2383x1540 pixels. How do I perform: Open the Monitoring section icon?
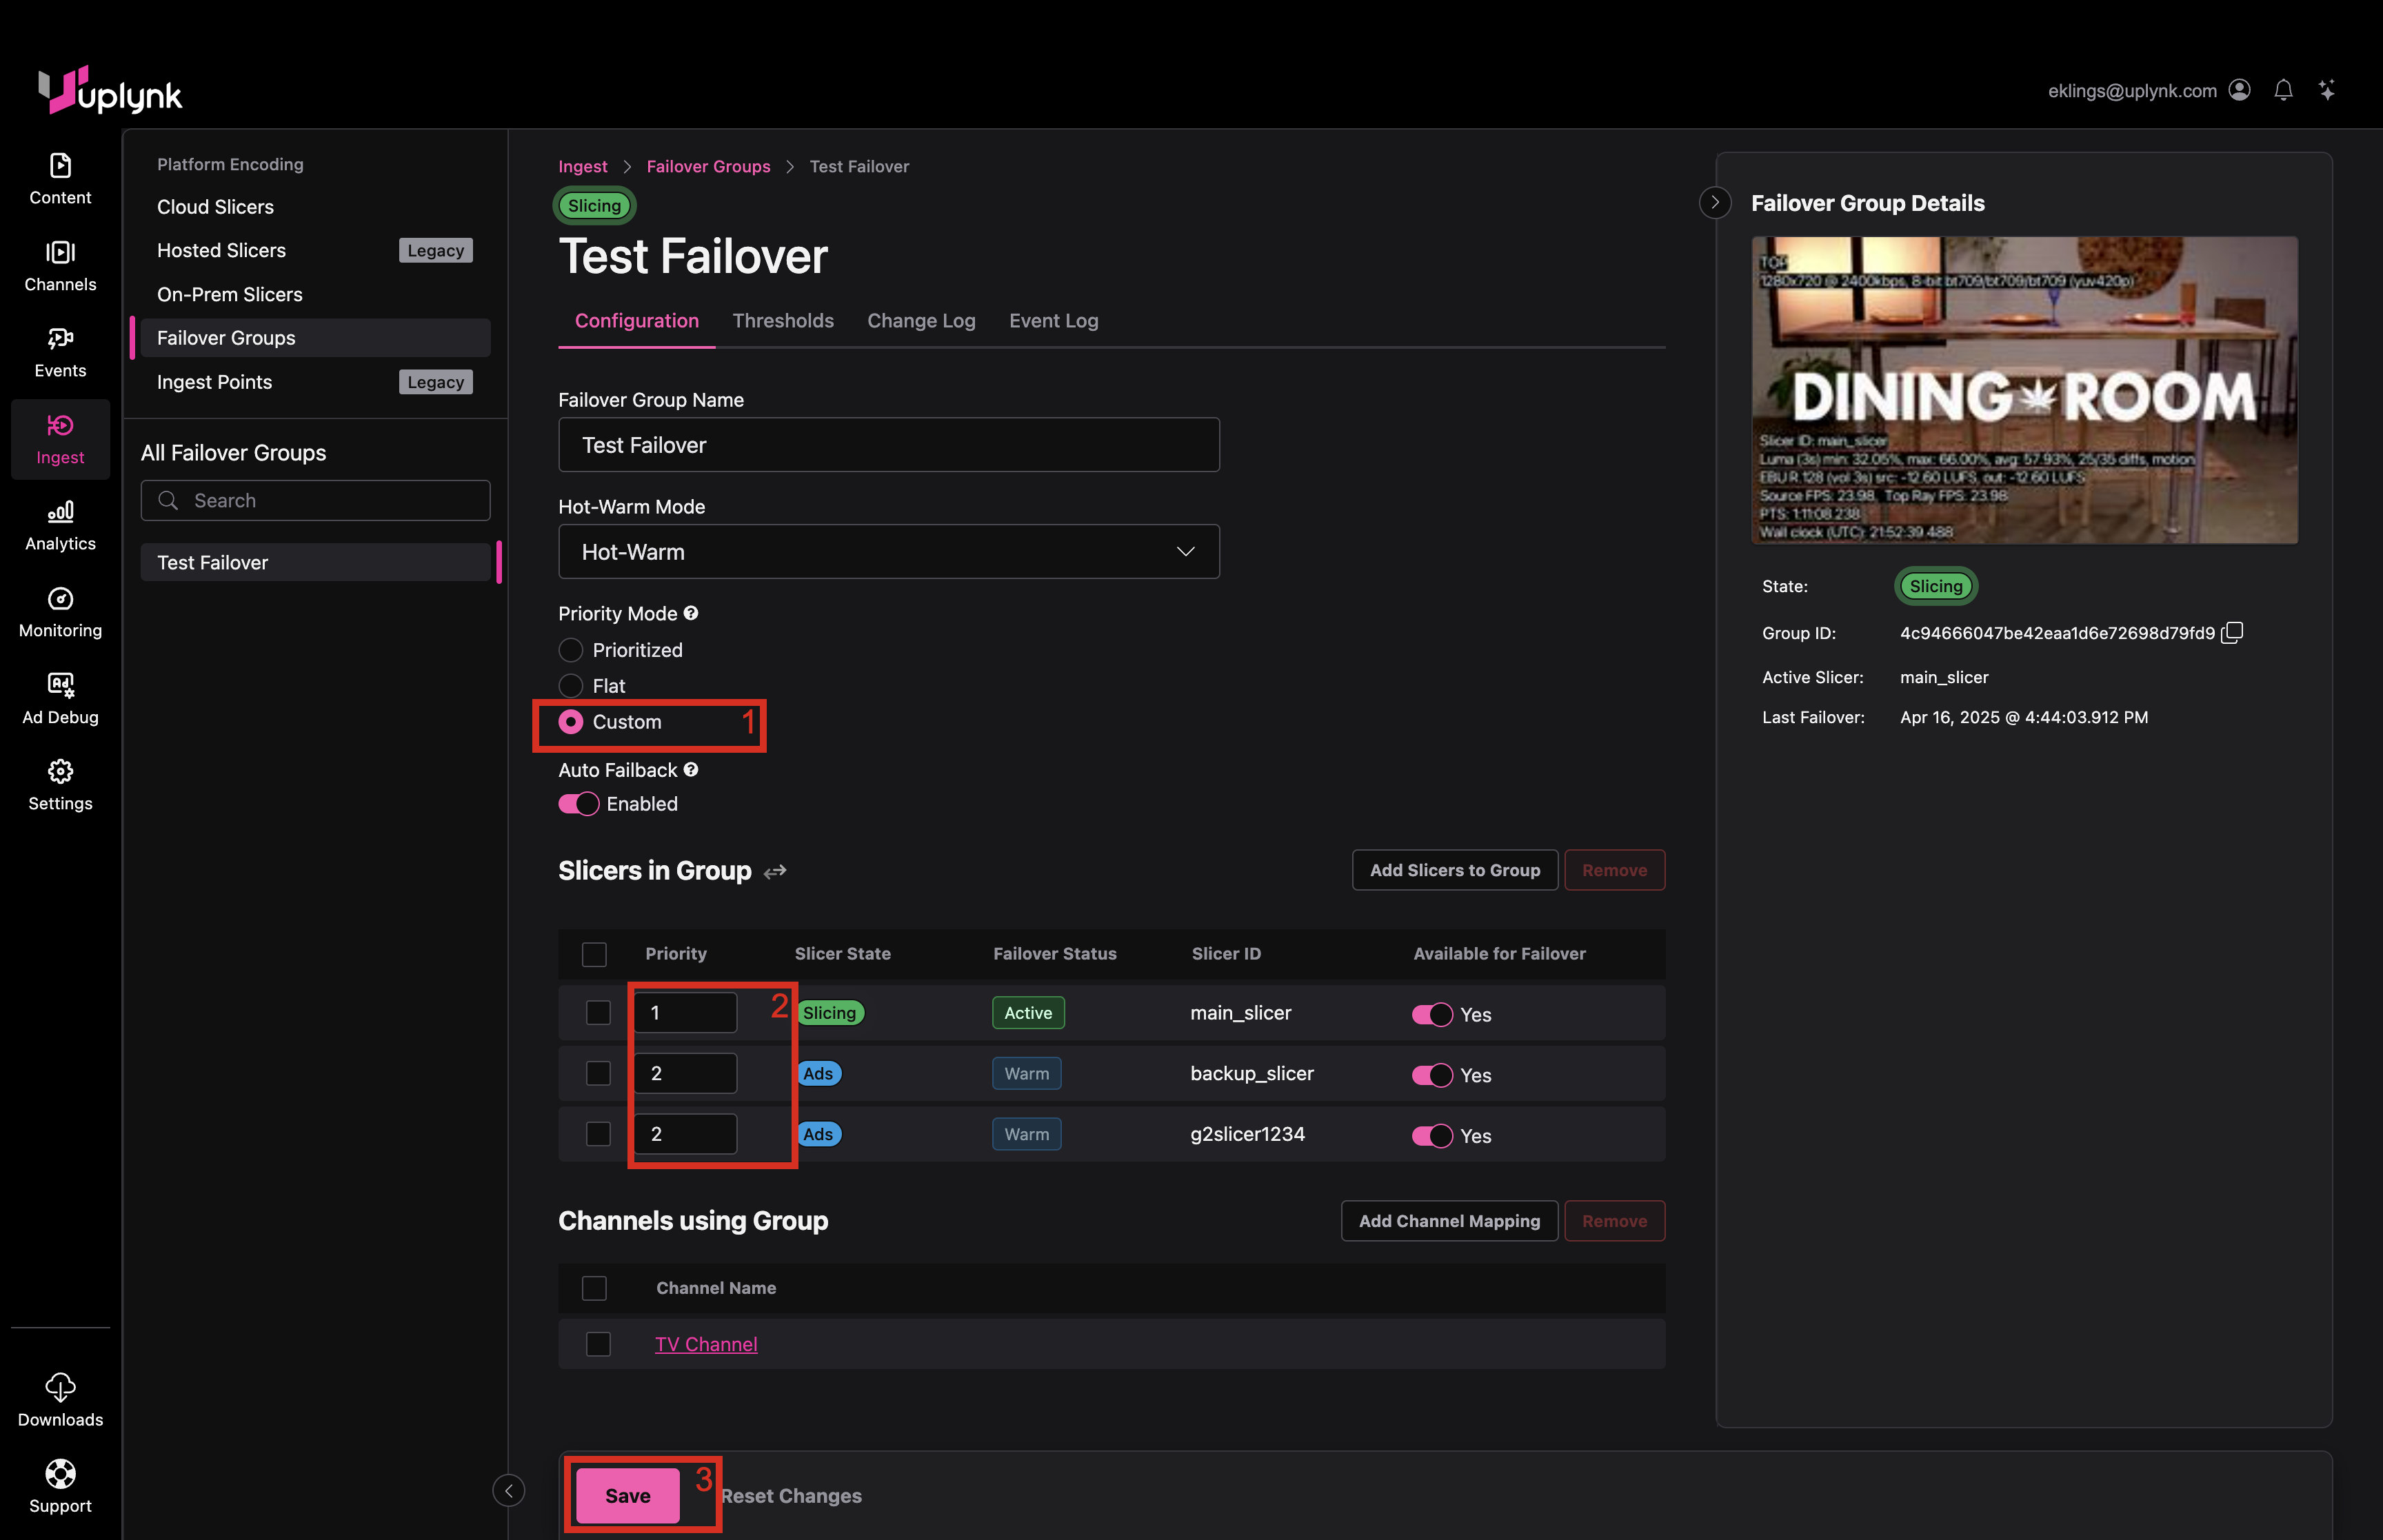[60, 599]
